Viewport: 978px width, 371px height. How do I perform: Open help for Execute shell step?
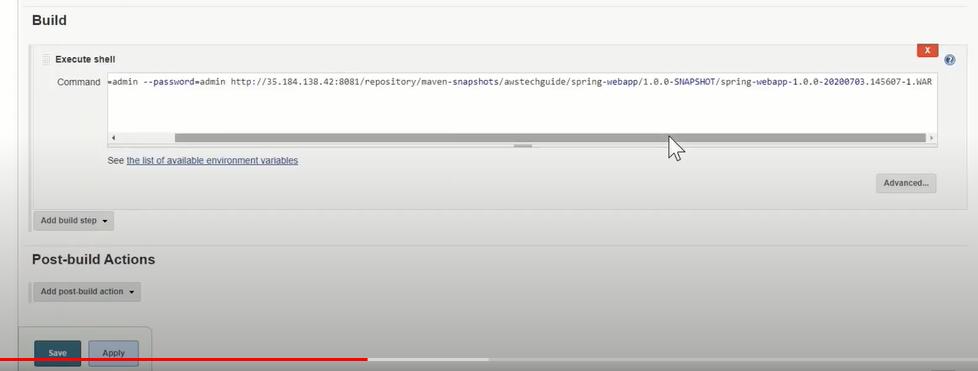click(x=949, y=60)
